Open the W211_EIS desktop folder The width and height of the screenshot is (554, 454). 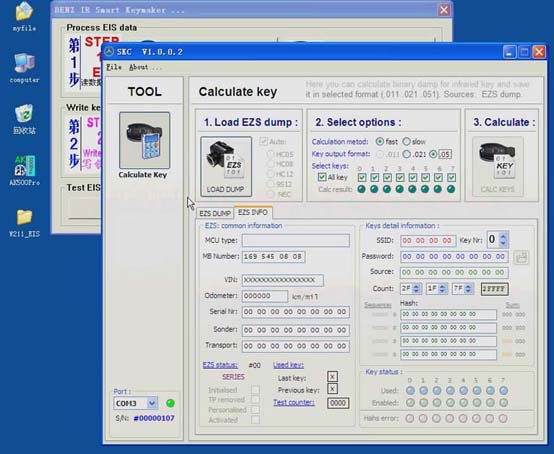24,223
